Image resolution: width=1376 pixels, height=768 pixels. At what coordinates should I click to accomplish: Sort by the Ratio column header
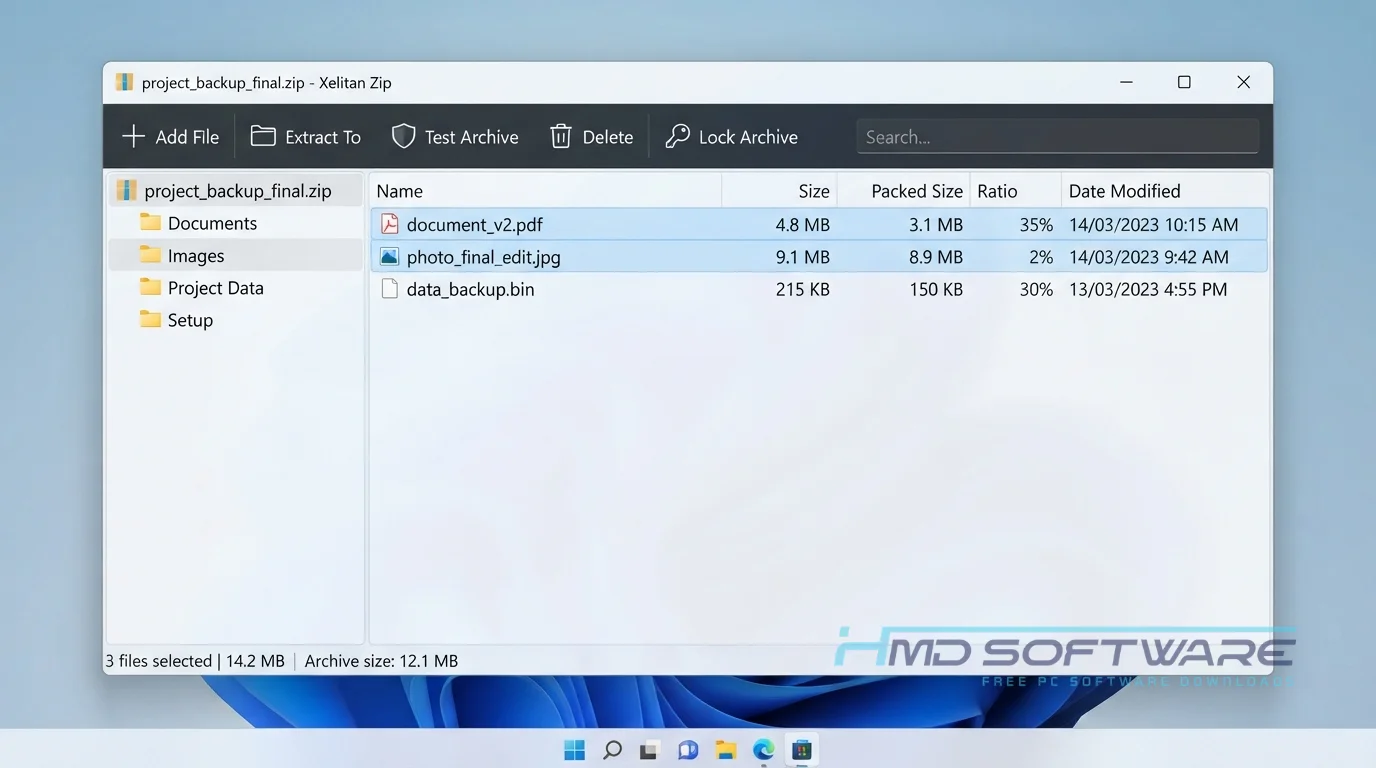[x=1015, y=191]
